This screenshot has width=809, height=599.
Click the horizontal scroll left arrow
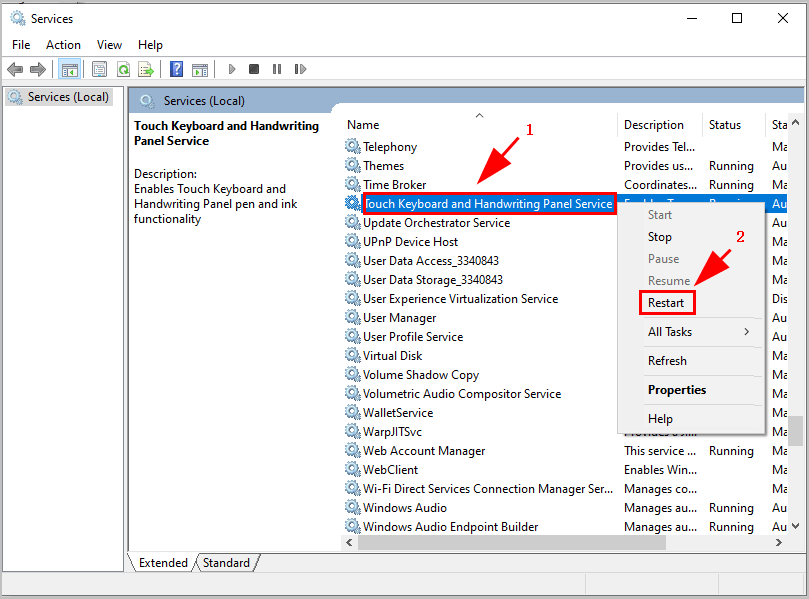click(349, 542)
